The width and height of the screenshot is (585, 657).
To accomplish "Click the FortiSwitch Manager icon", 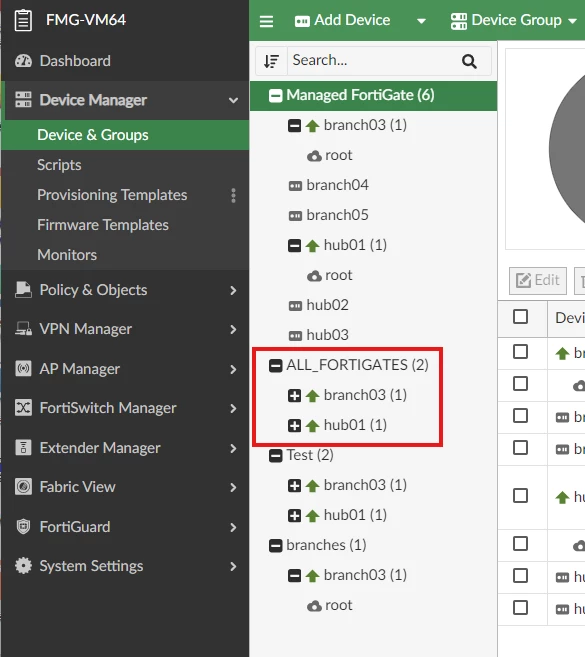I will pyautogui.click(x=23, y=408).
